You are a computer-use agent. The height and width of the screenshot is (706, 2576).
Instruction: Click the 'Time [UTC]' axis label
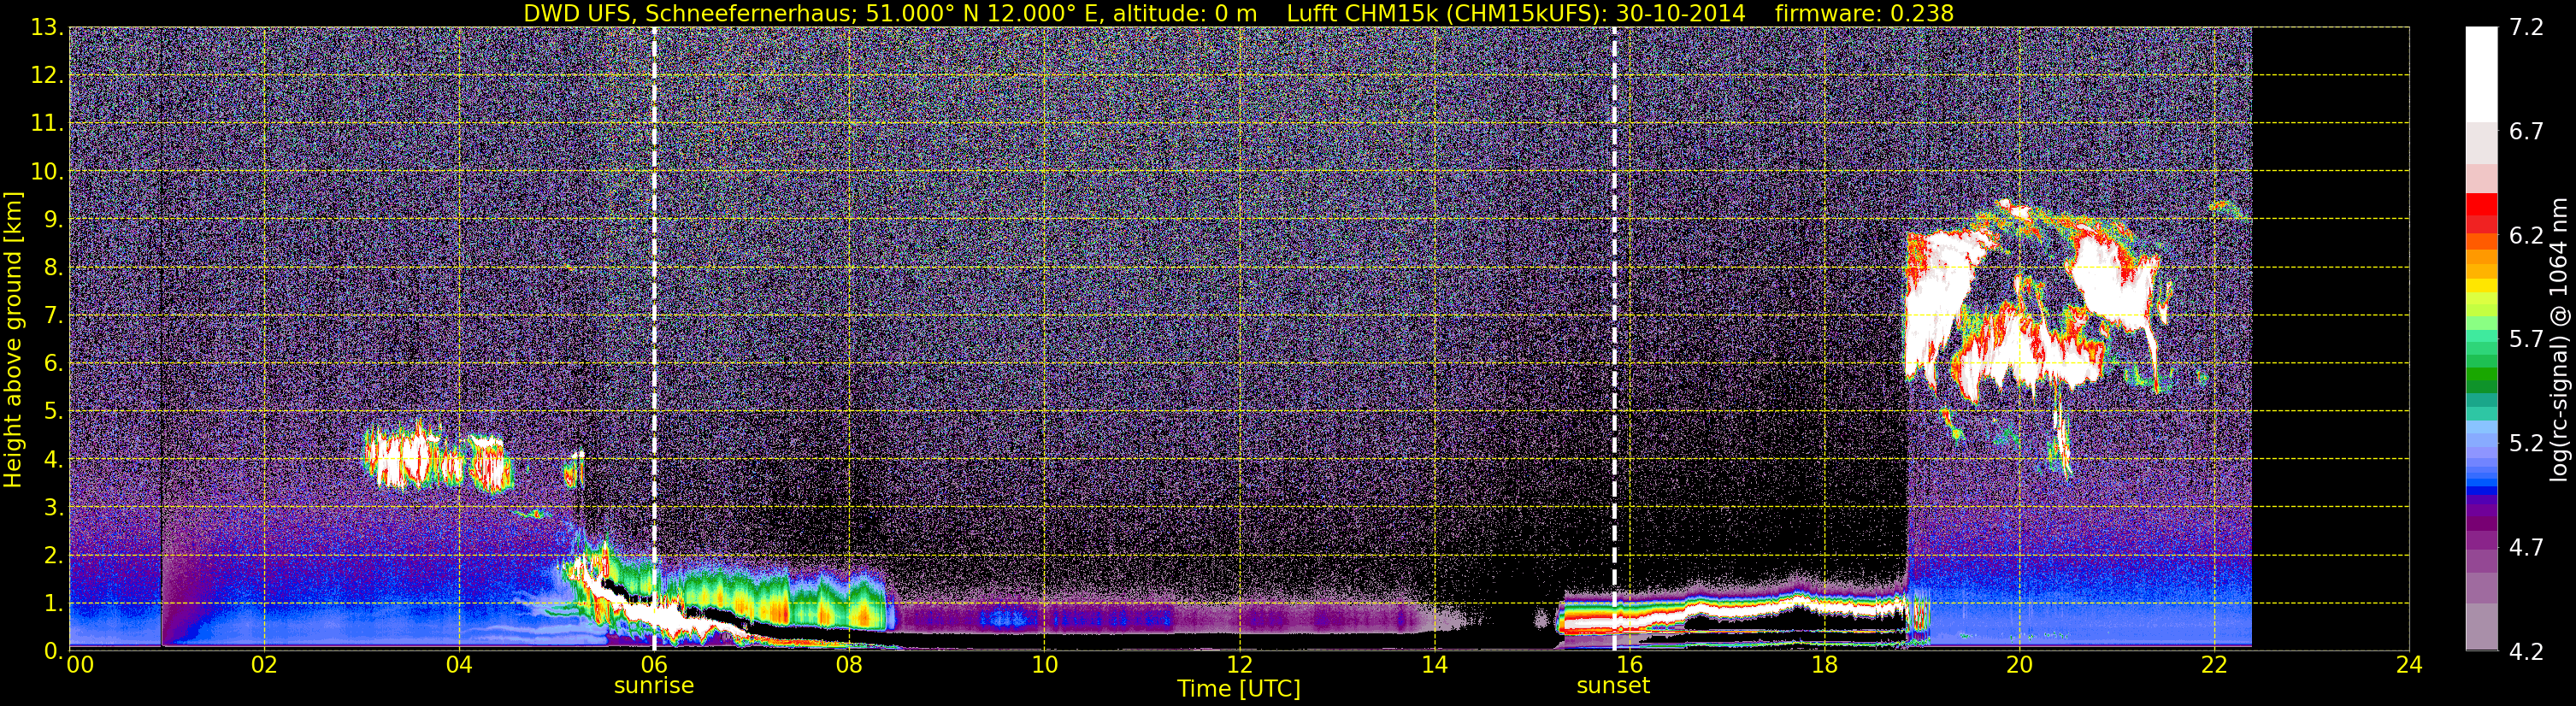click(x=1239, y=689)
